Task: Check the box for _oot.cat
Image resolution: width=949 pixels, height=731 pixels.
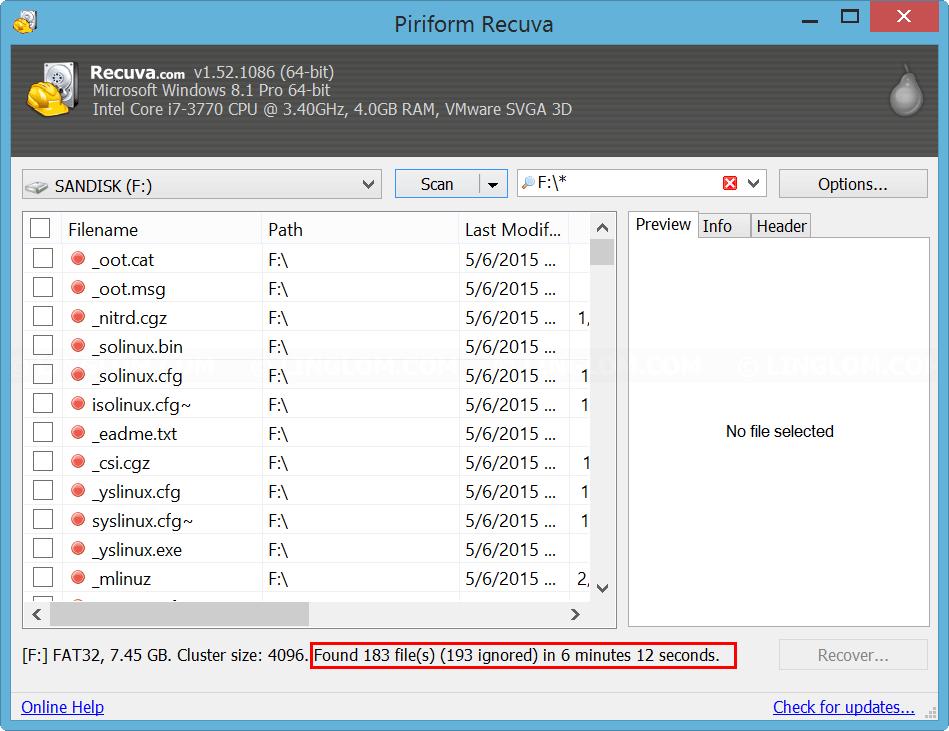Action: (43, 258)
